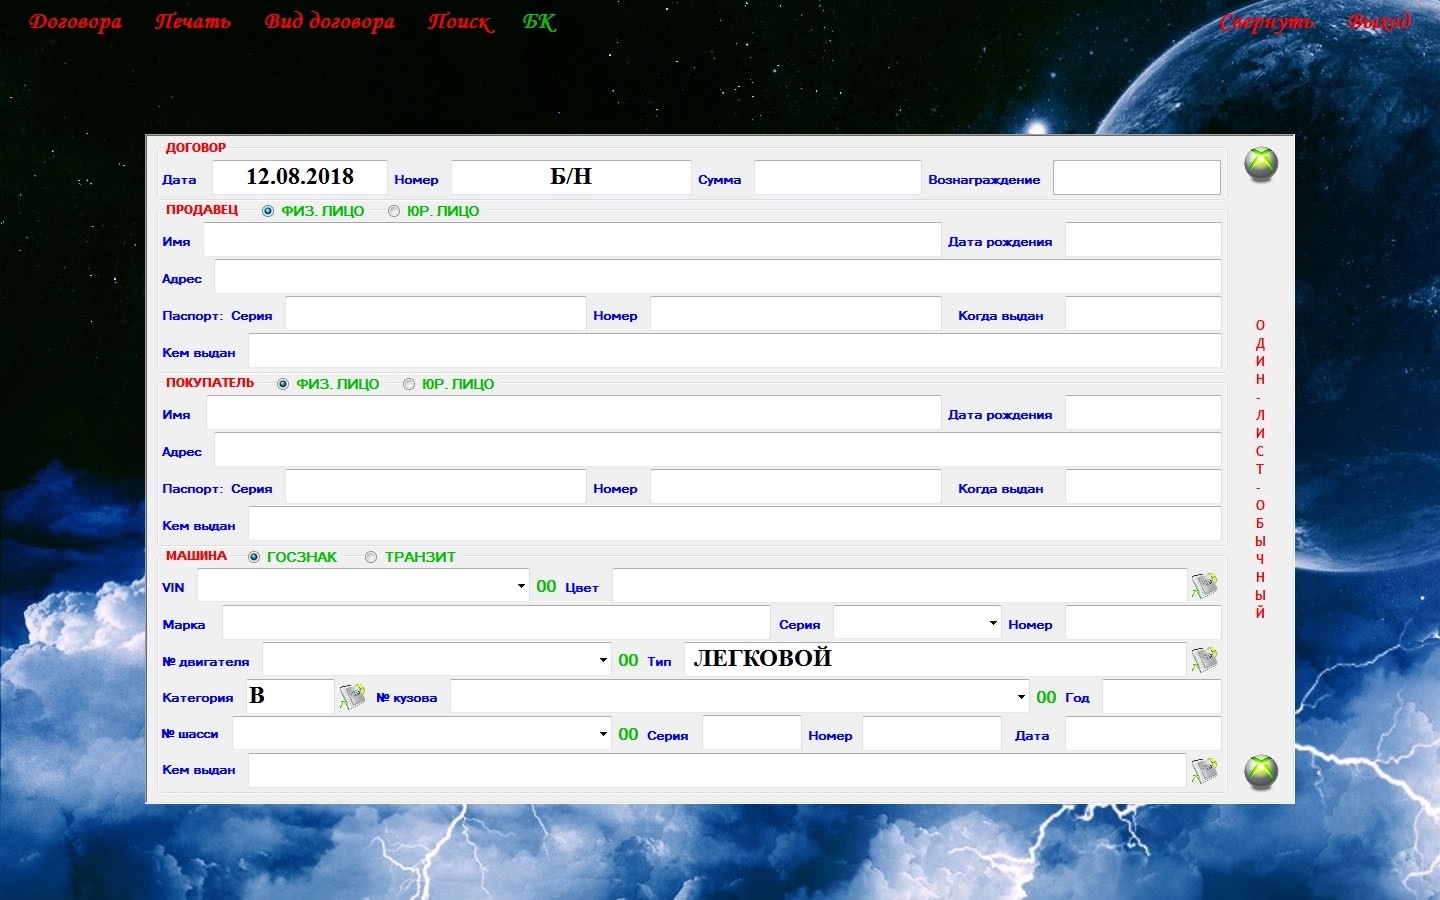Click the Категория field showing B
Screen dimensions: 1440x900
coord(290,696)
